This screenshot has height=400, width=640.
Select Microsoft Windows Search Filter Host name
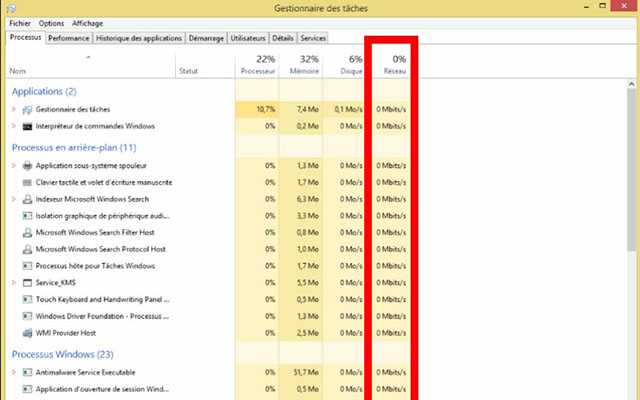[95, 233]
